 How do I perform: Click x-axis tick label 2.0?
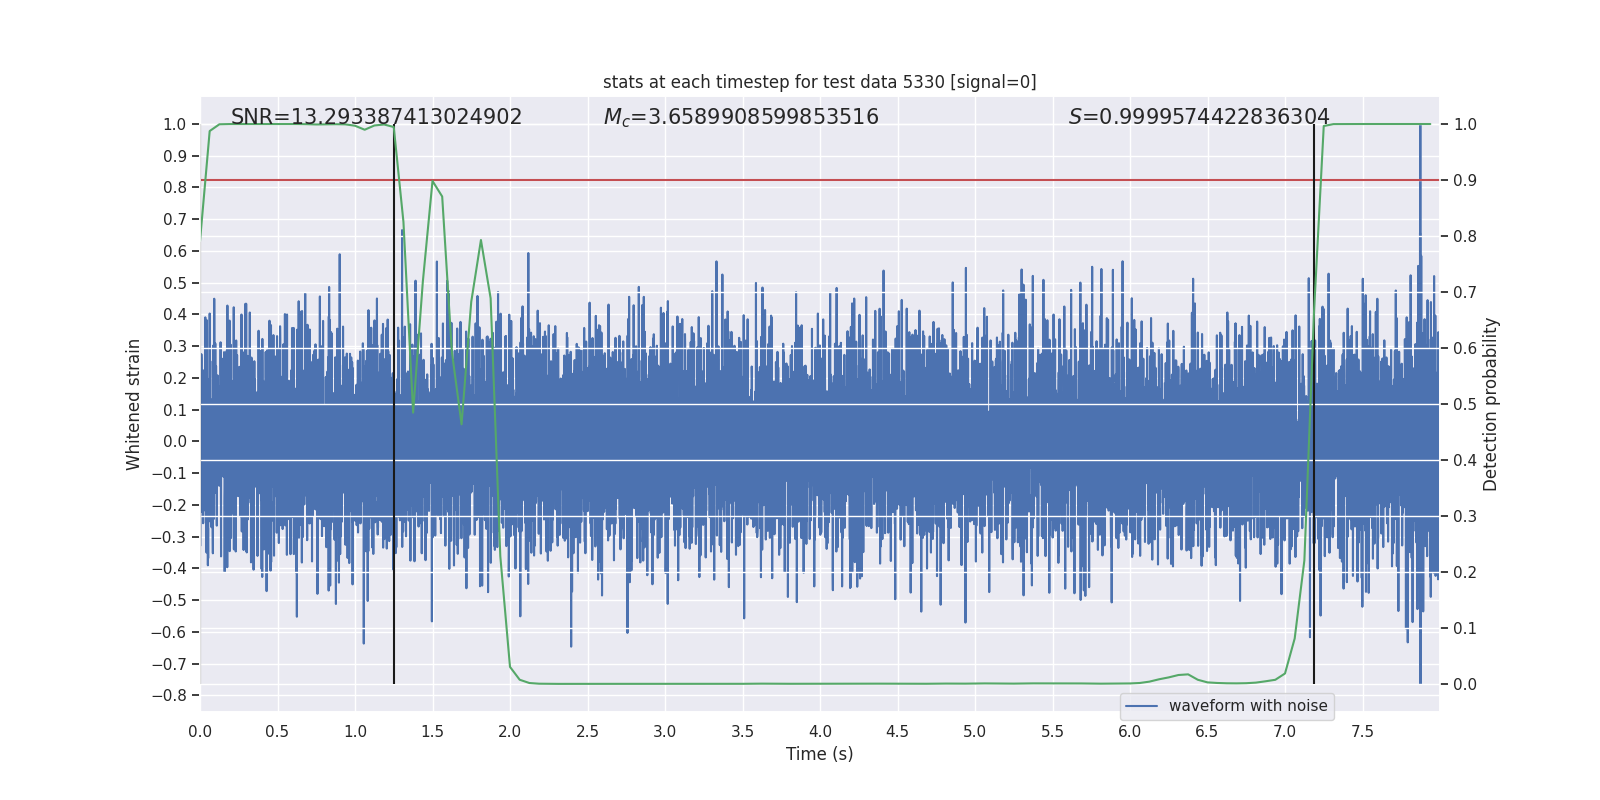[x=510, y=732]
